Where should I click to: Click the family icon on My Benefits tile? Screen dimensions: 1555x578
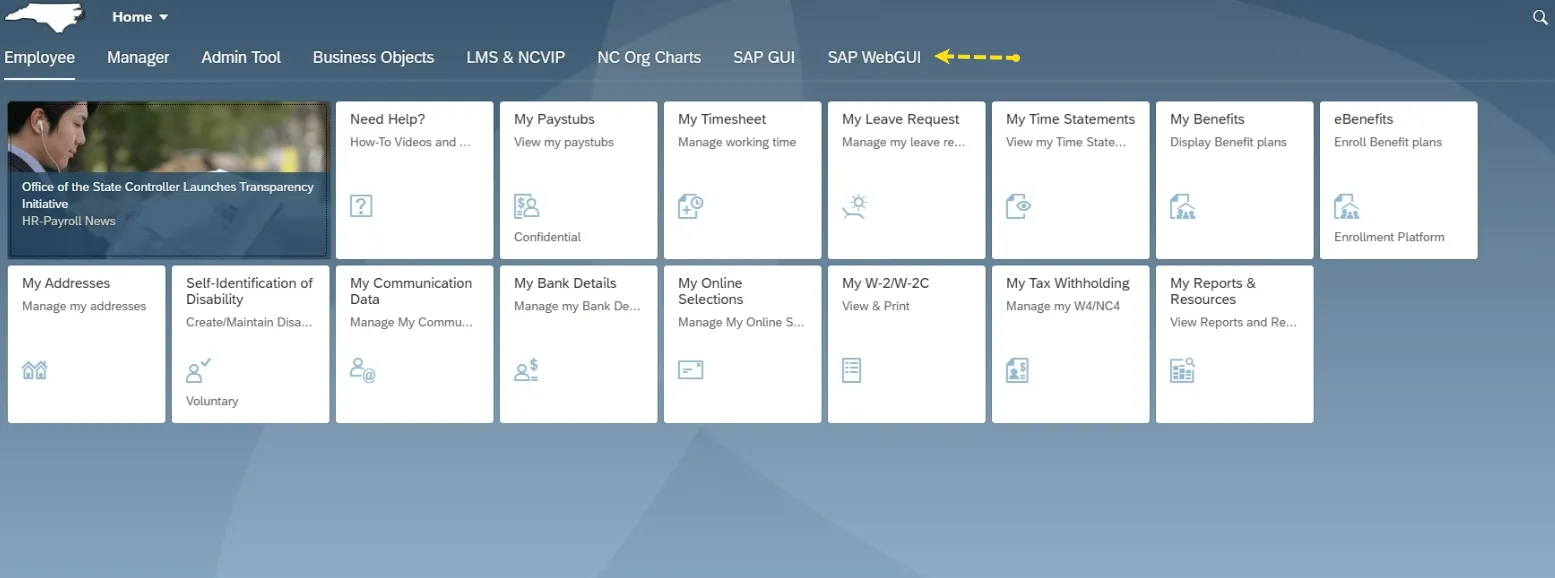pyautogui.click(x=1182, y=206)
